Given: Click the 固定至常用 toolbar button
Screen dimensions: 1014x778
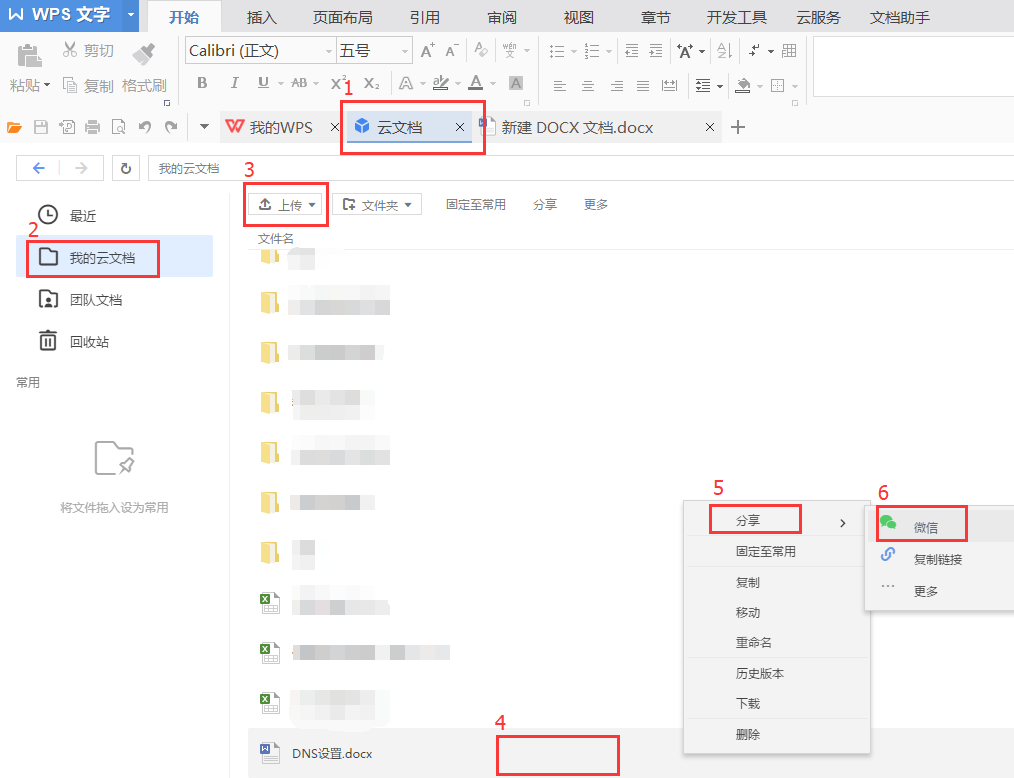Looking at the screenshot, I should (475, 205).
